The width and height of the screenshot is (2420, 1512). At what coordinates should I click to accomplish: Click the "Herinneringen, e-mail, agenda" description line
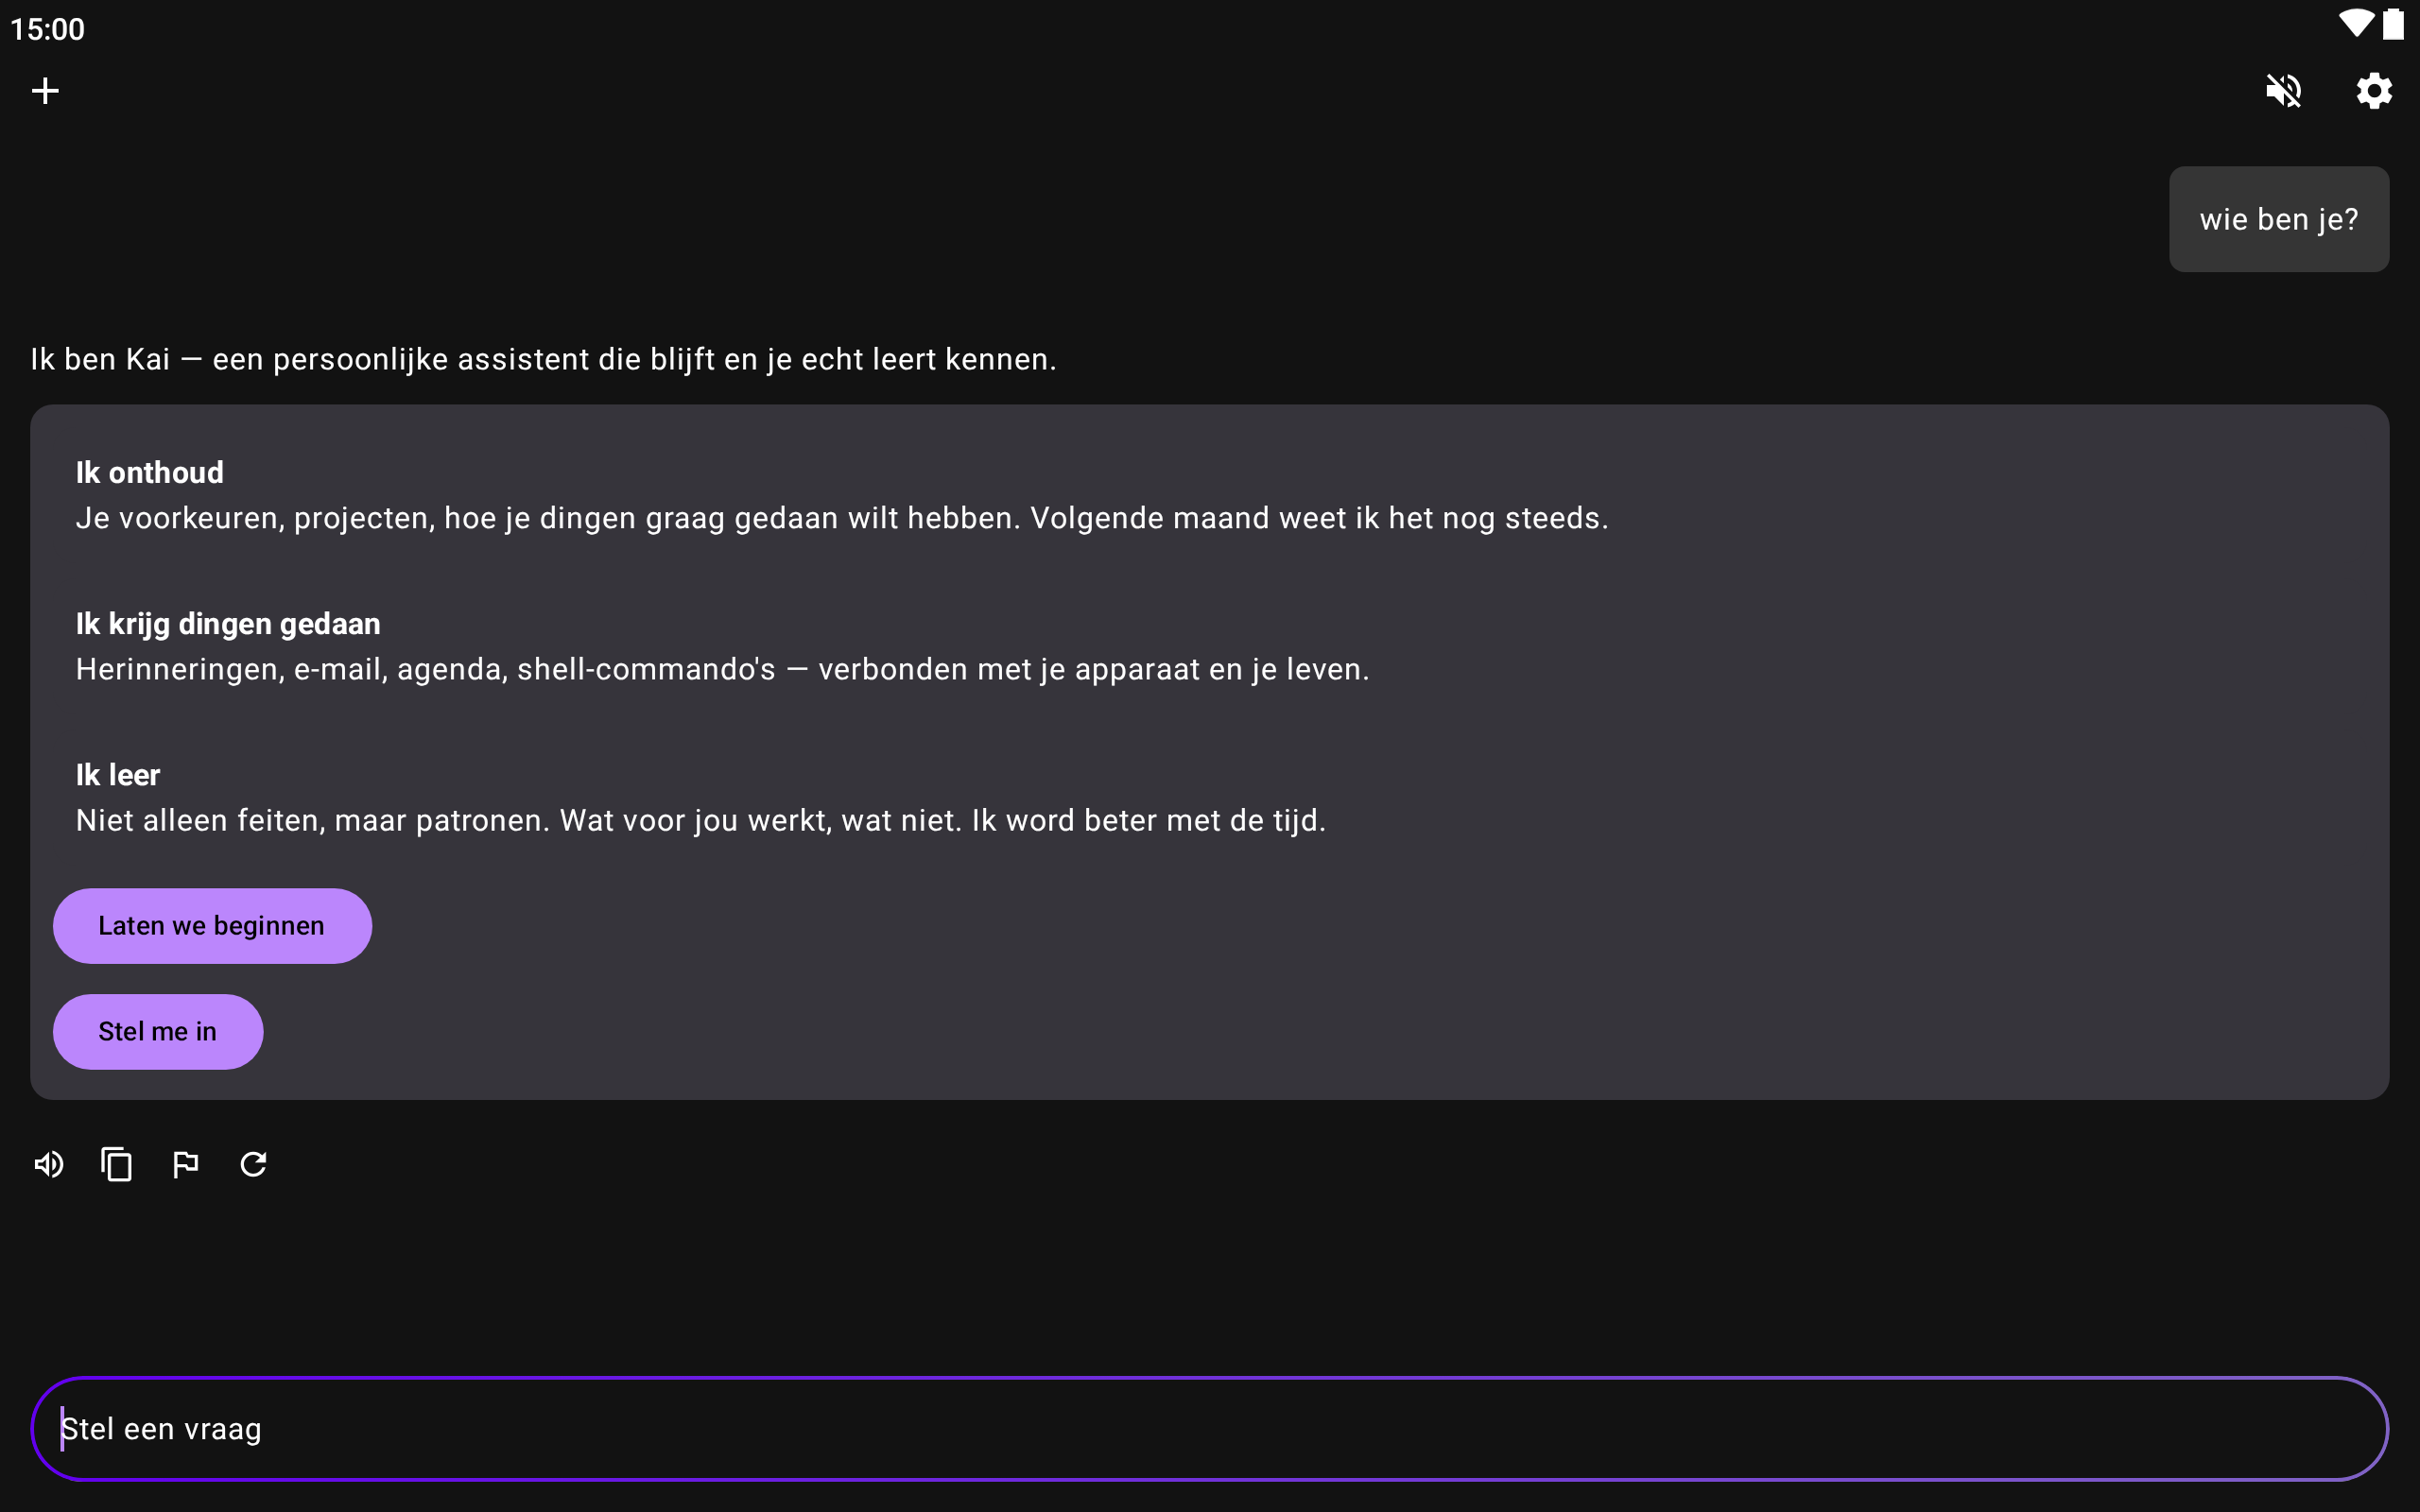[x=722, y=669]
